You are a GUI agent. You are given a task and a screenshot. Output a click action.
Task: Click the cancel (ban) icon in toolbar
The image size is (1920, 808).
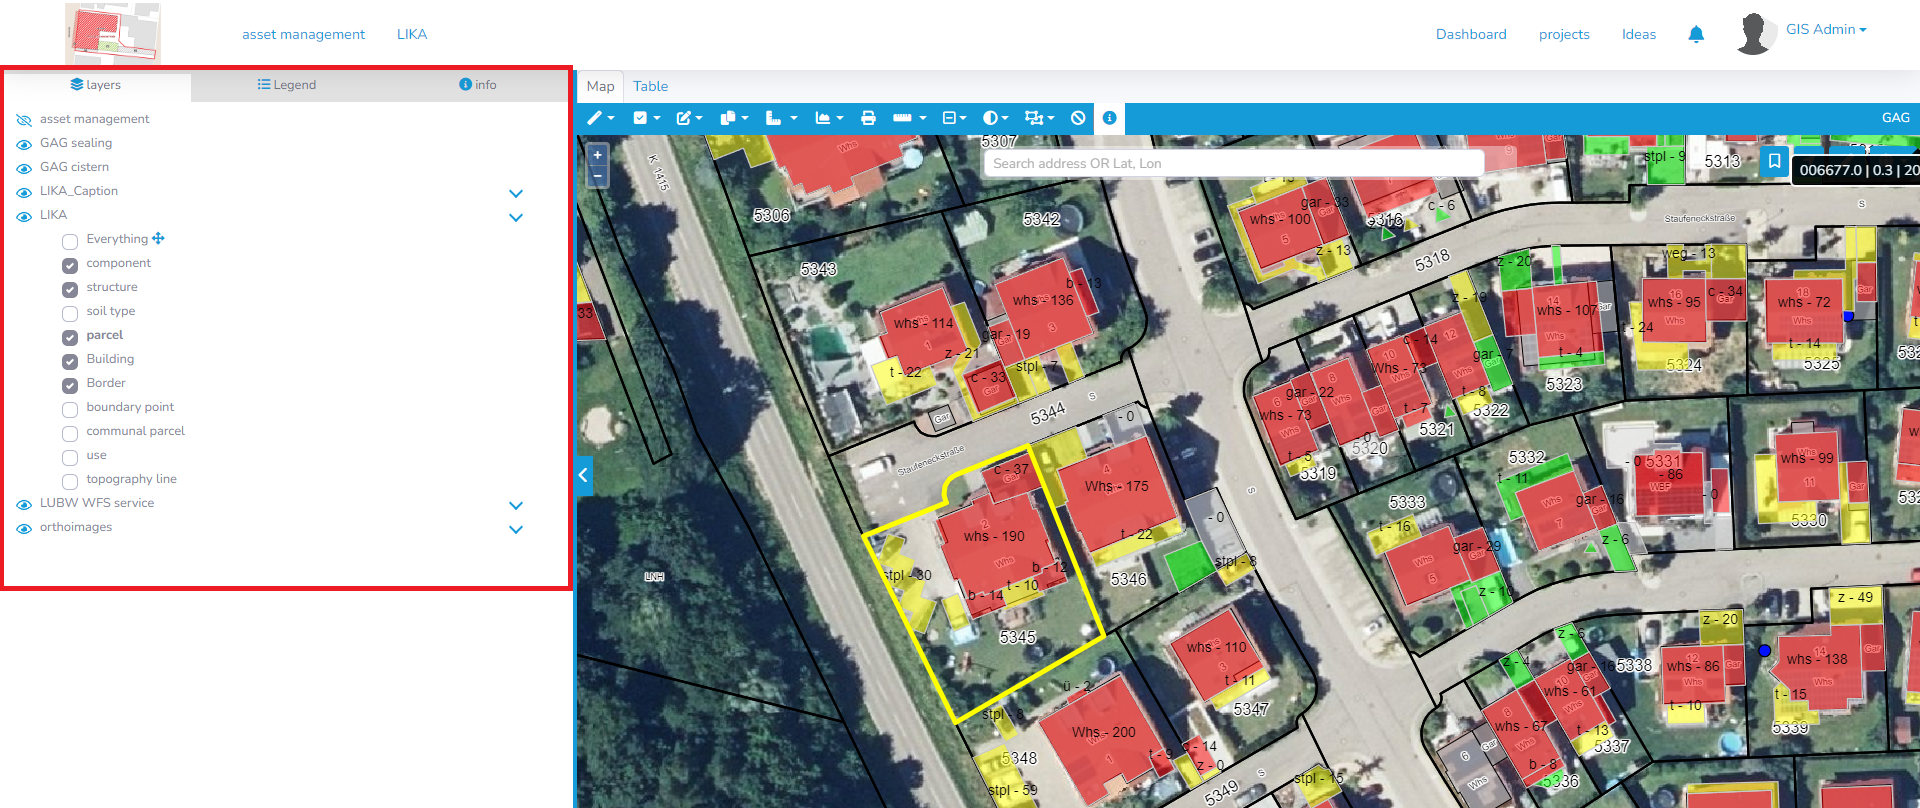pos(1078,118)
